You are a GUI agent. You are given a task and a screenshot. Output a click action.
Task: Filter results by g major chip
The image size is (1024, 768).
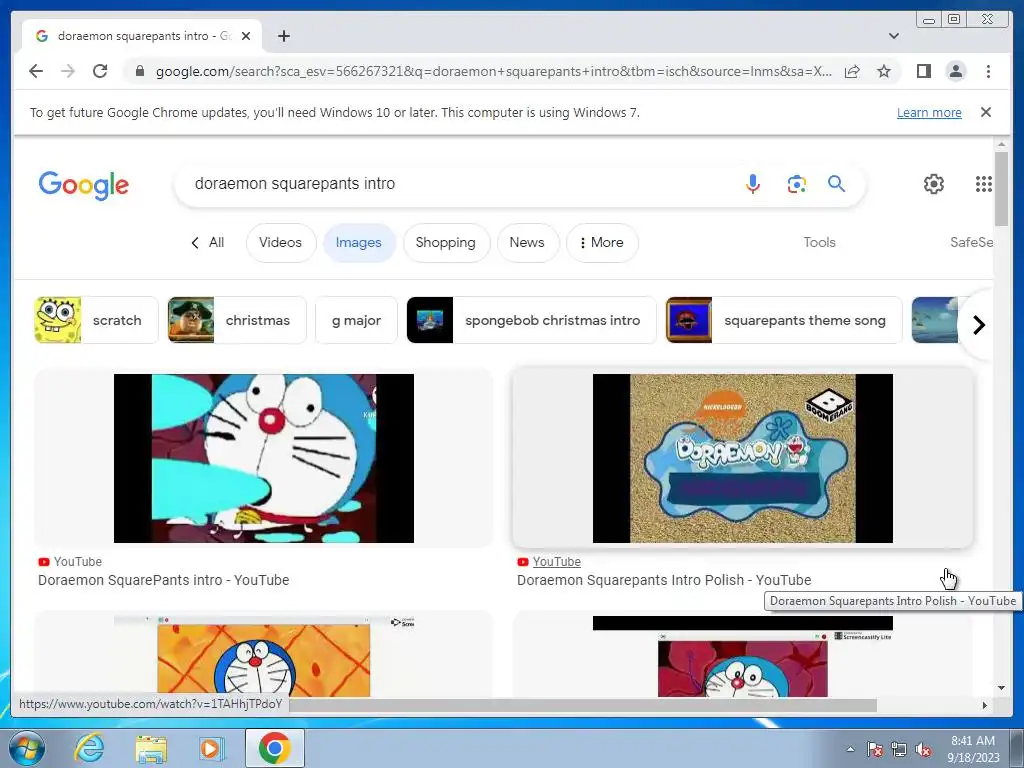(x=356, y=320)
